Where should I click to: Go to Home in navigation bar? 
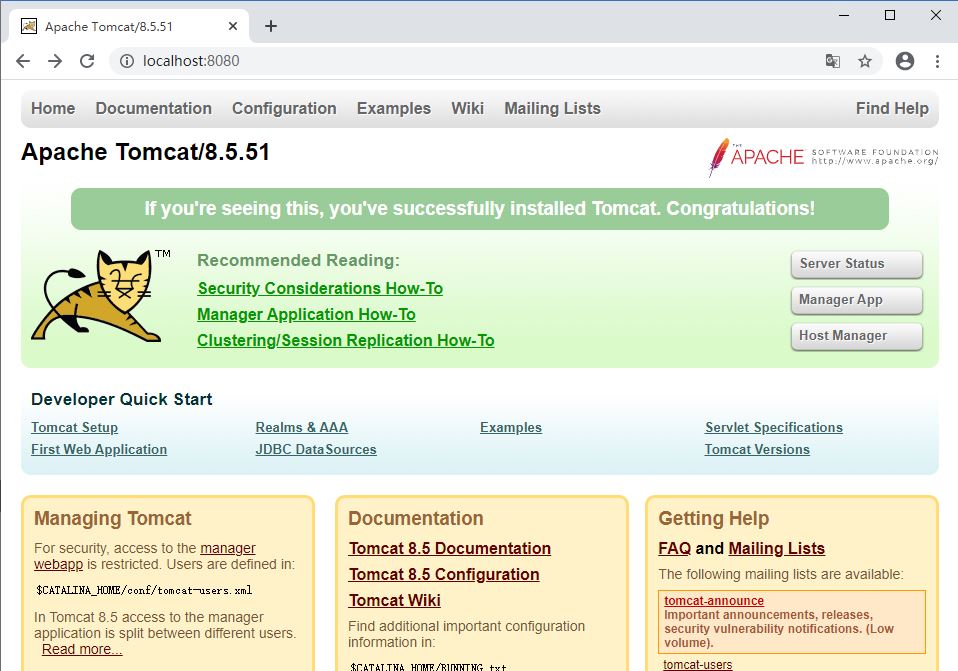pyautogui.click(x=53, y=108)
